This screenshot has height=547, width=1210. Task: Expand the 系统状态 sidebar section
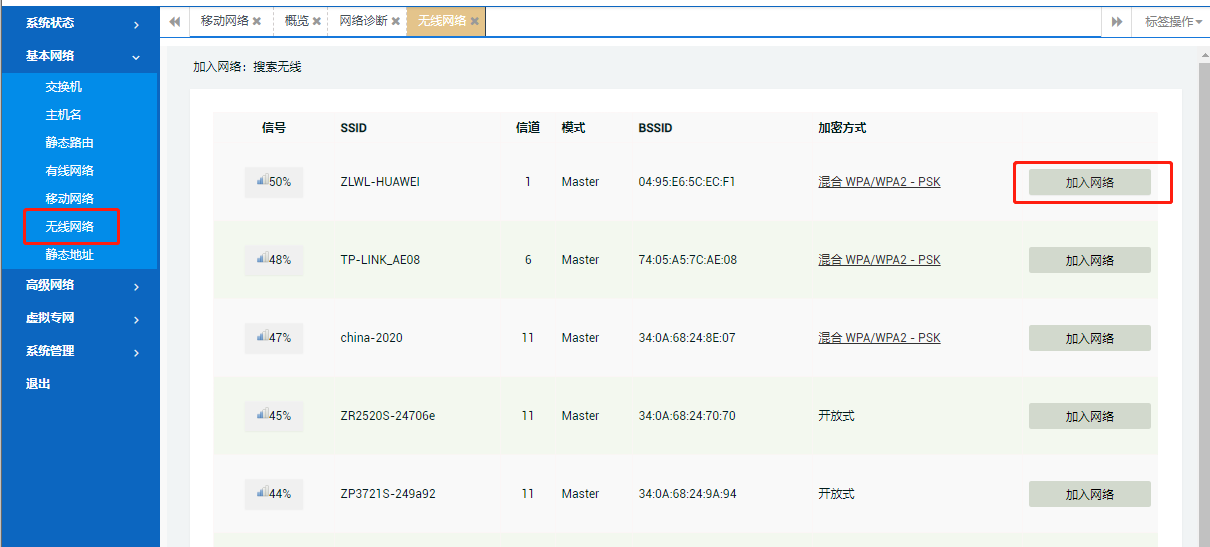point(80,23)
